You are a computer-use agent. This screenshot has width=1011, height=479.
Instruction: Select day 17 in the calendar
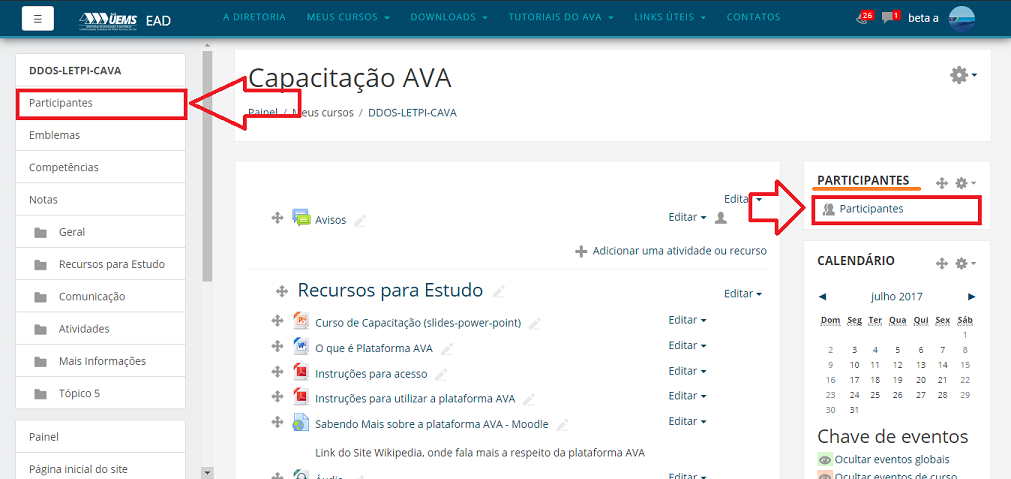click(x=854, y=380)
